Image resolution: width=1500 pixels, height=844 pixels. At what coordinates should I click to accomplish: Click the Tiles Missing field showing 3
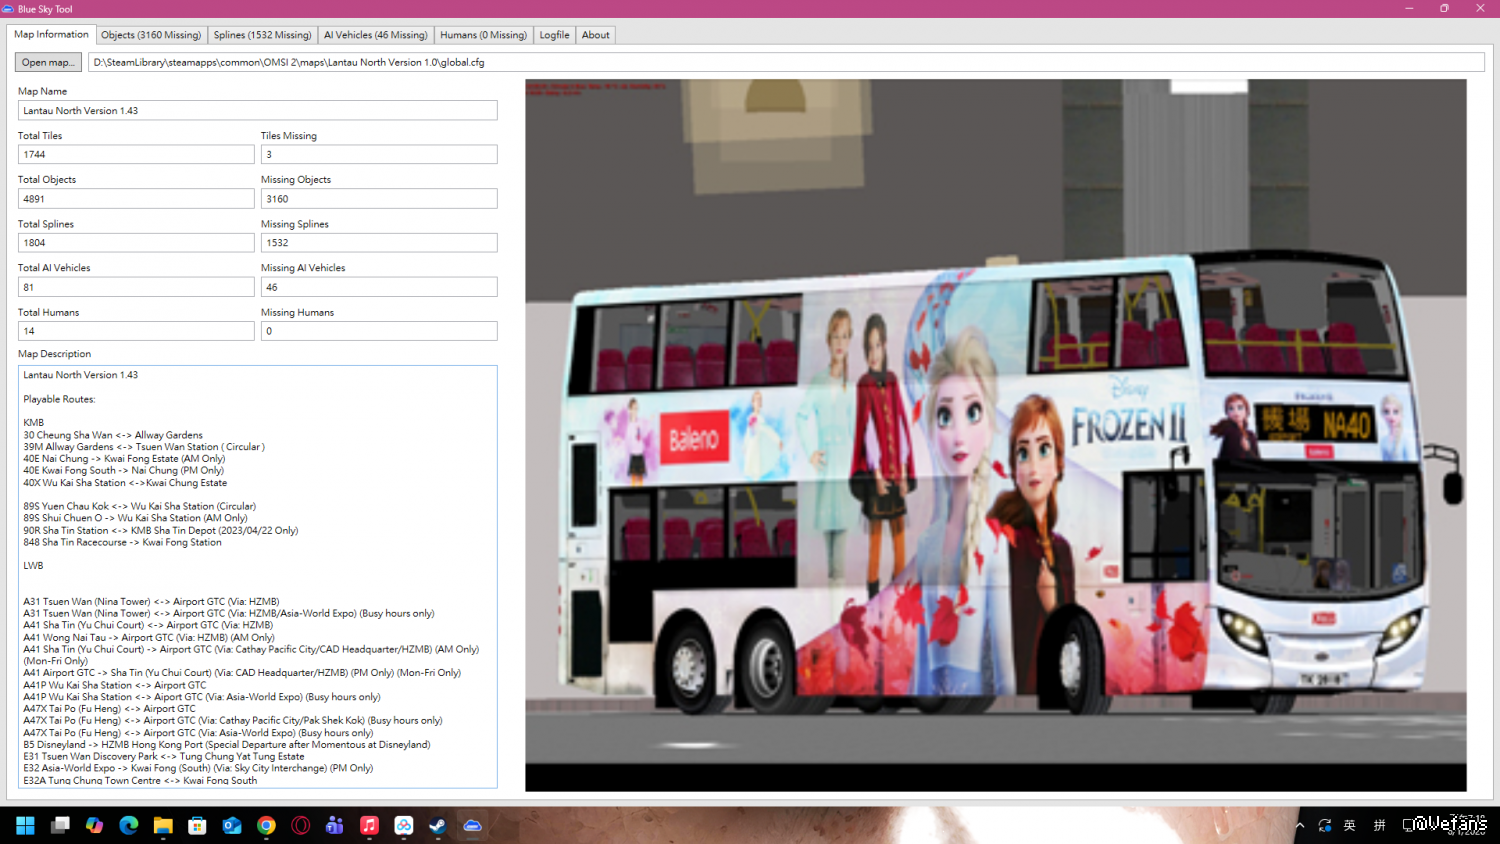pos(379,154)
